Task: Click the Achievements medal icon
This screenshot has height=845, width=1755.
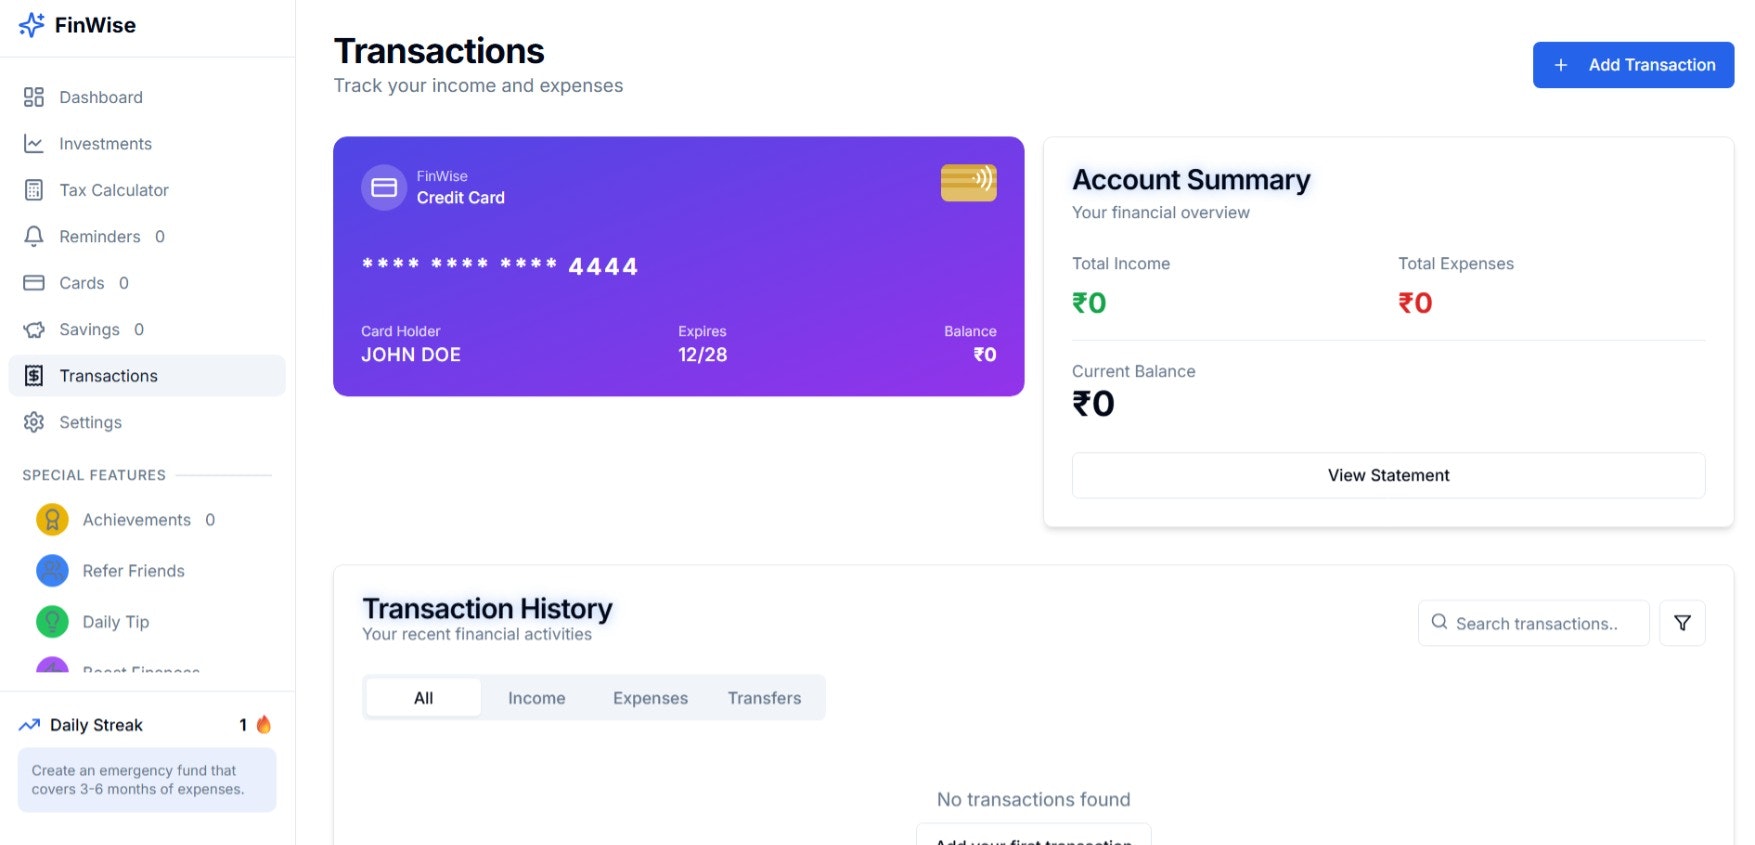Action: click(x=52, y=520)
